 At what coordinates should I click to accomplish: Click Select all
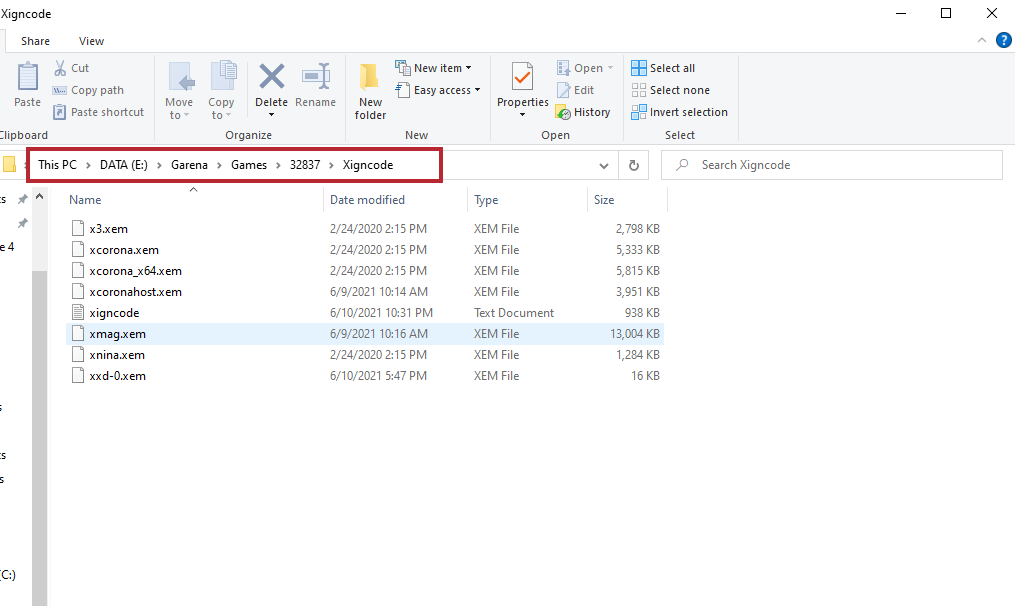coord(663,68)
